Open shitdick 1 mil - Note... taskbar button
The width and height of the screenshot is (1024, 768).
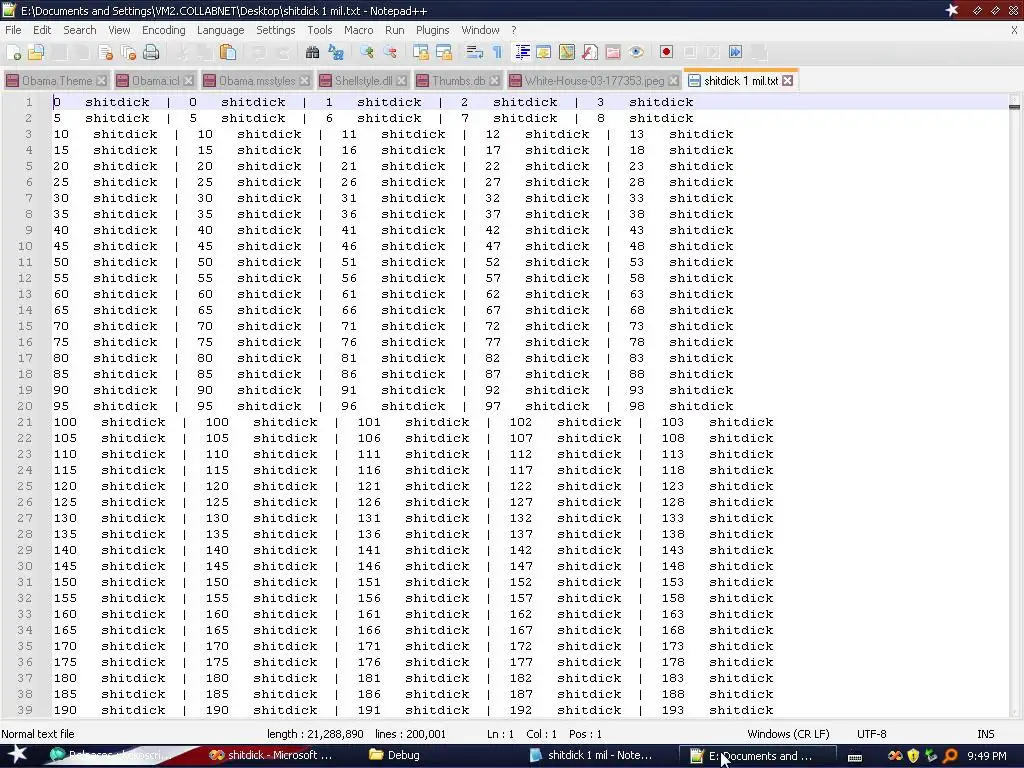click(590, 755)
